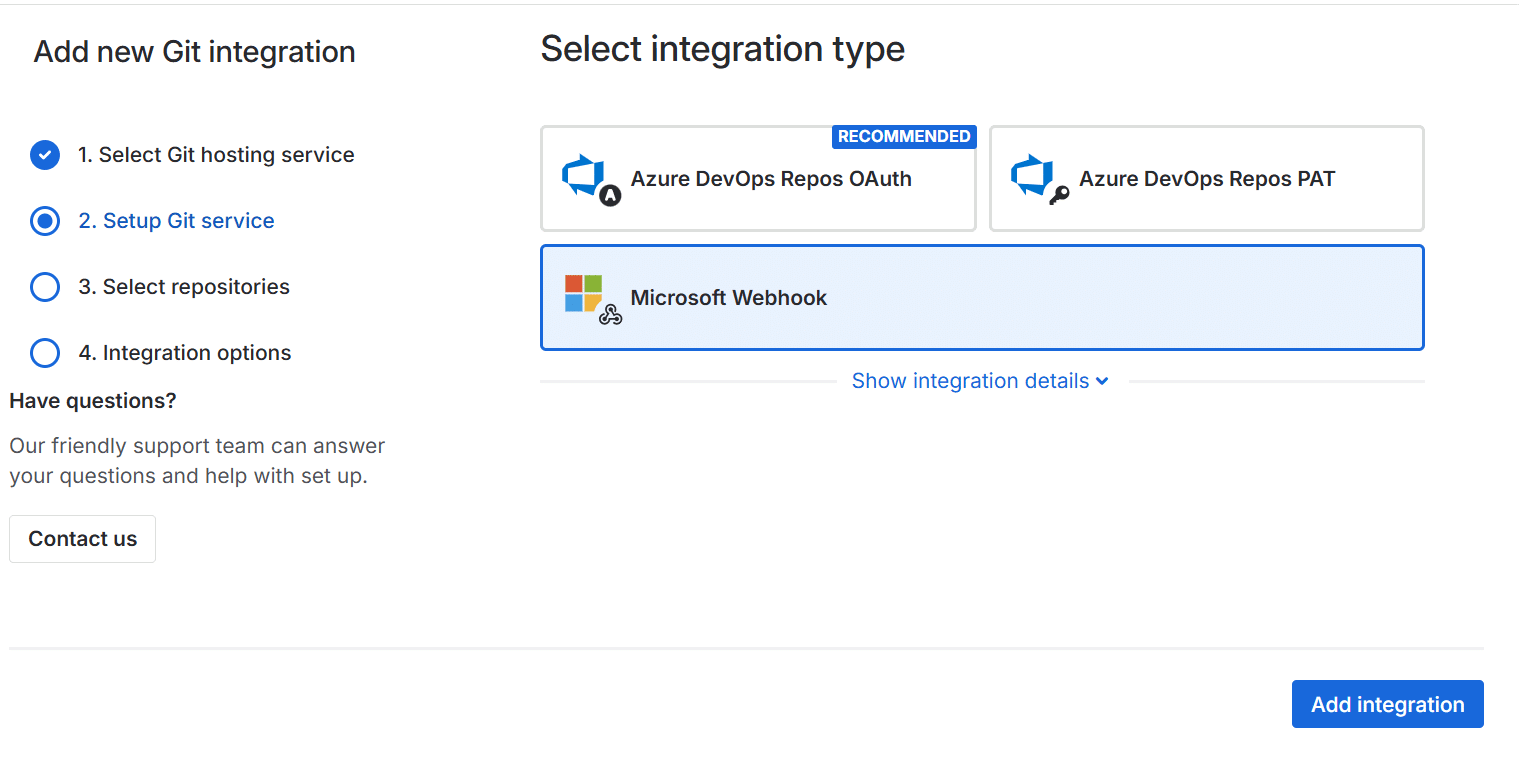Click the Contact us button

tap(82, 539)
